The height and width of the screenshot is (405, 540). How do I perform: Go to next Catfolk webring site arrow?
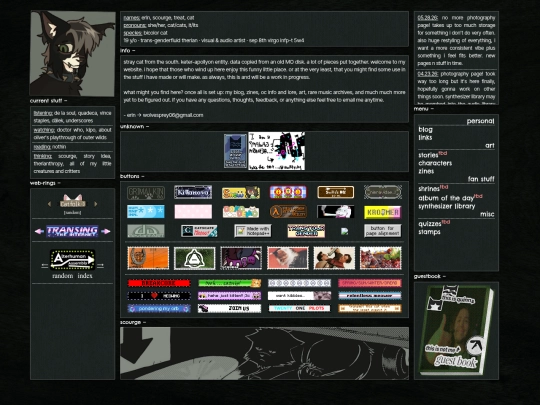(x=96, y=204)
